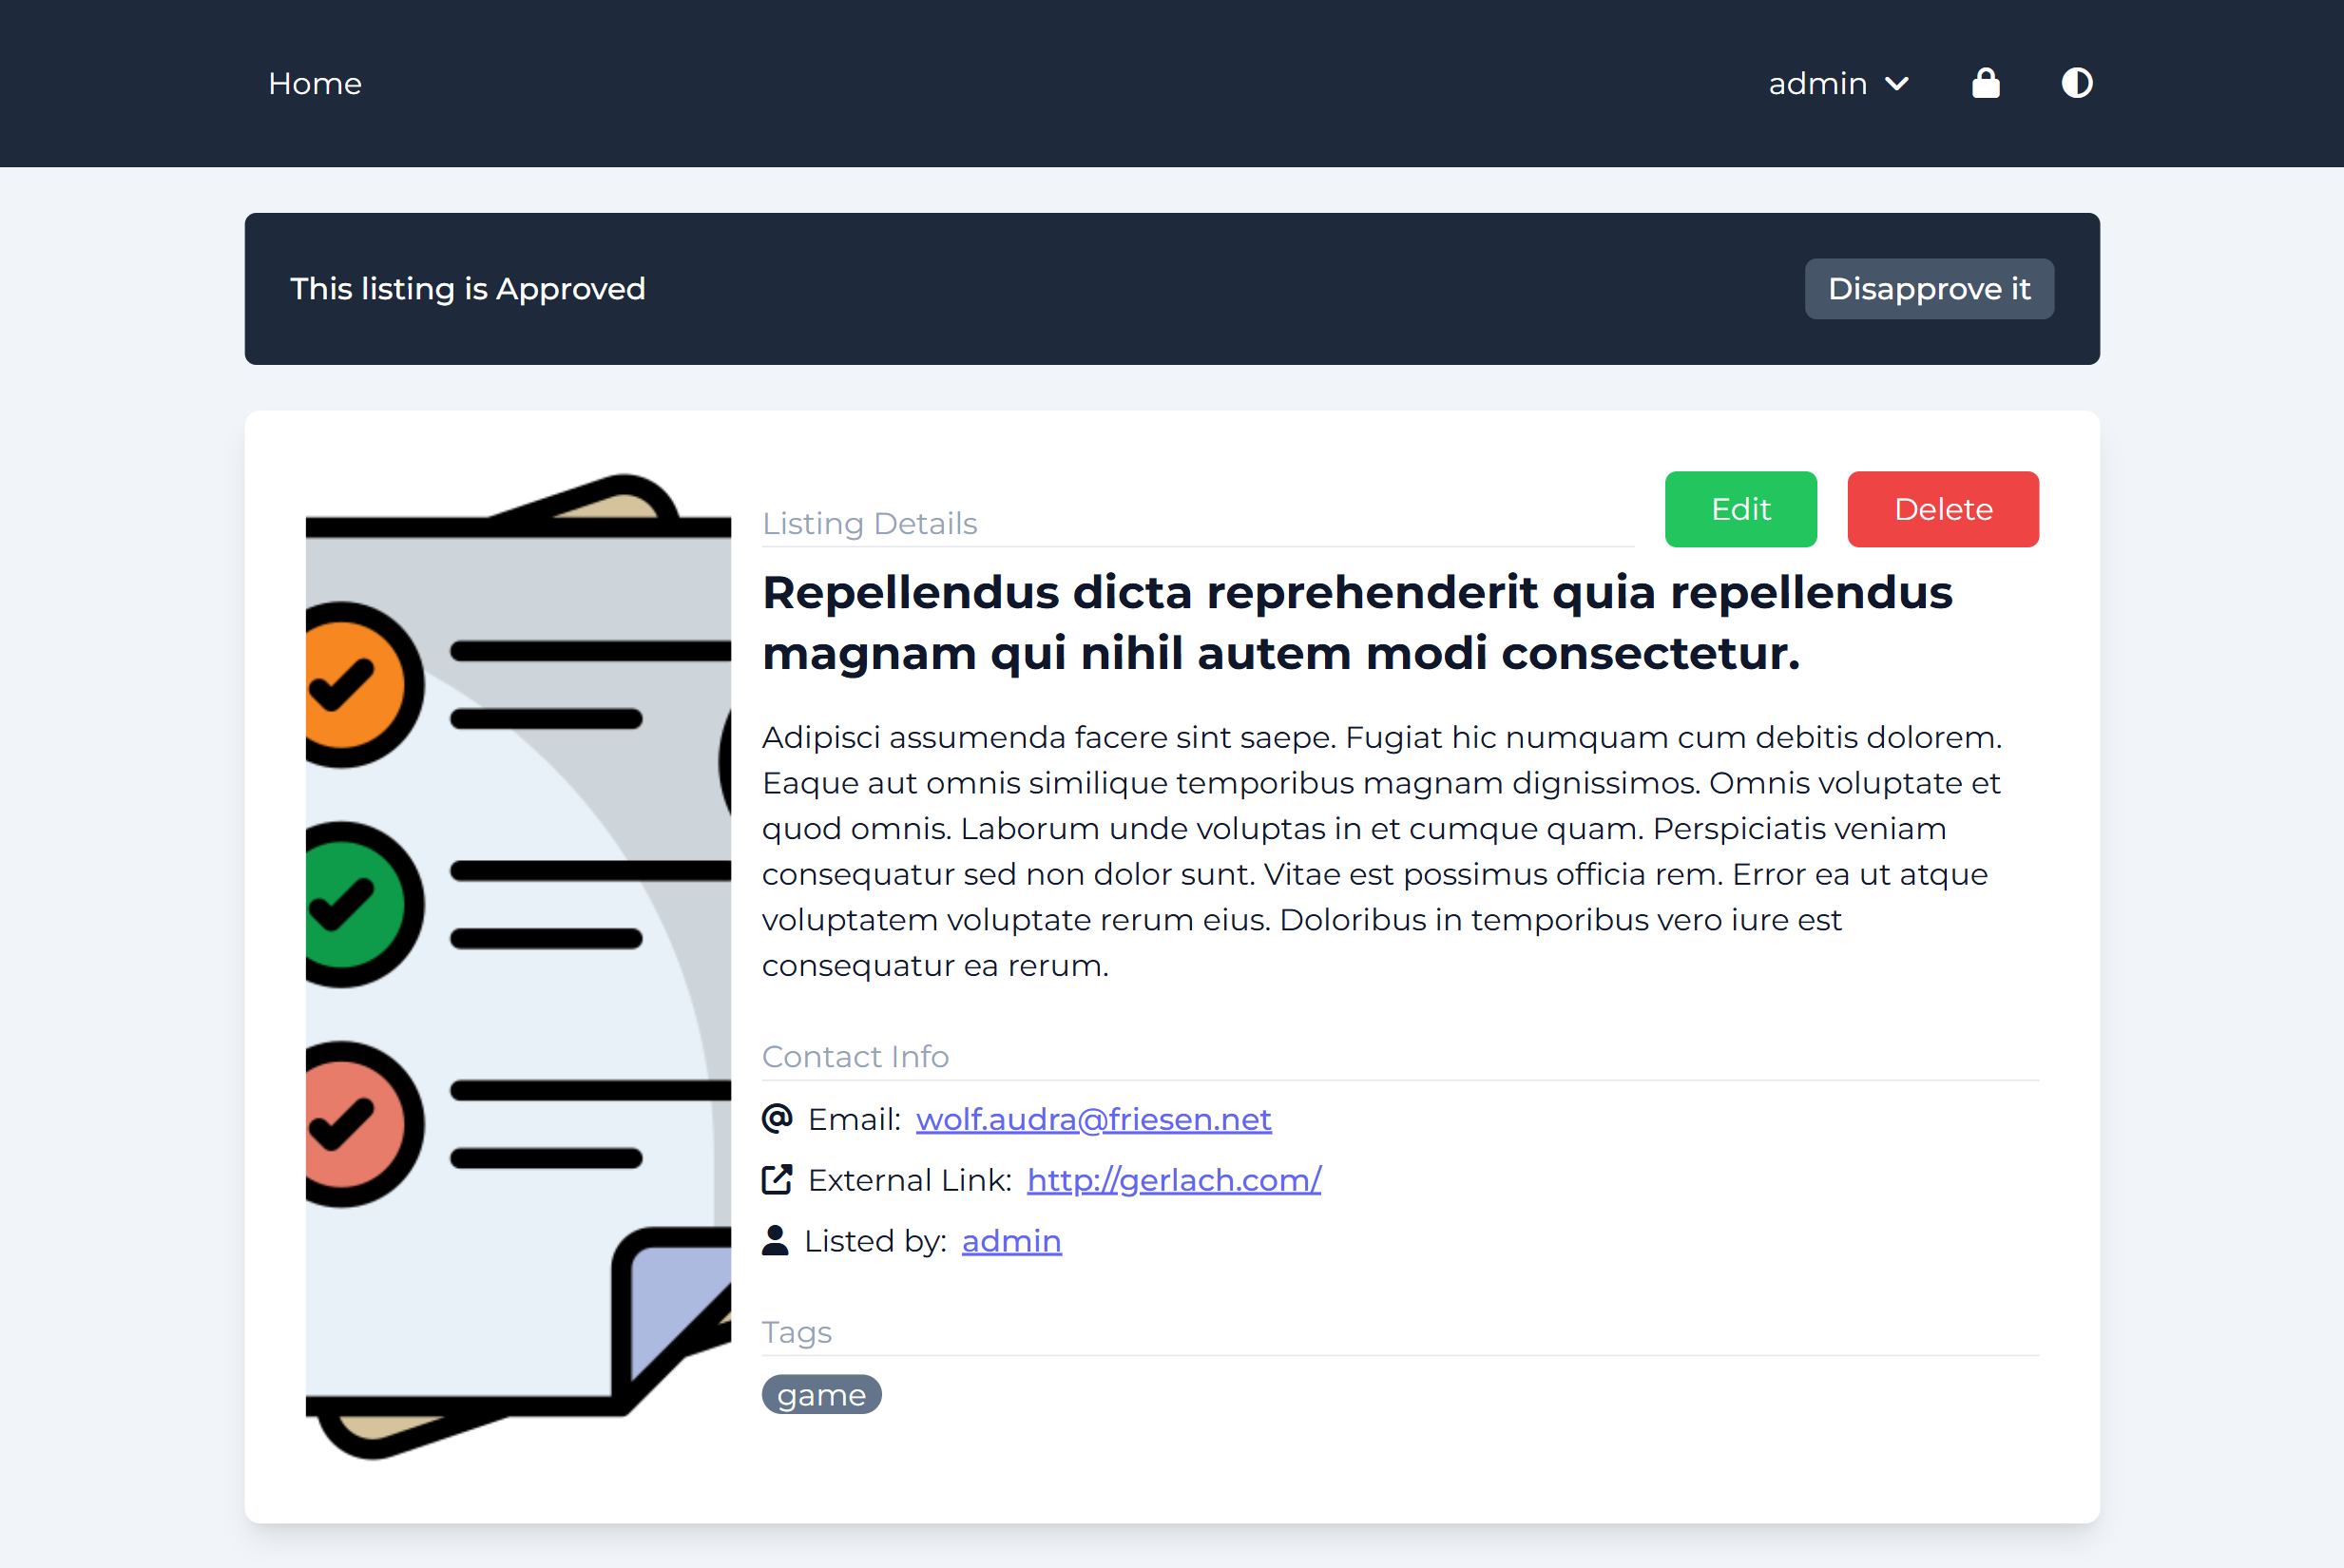The image size is (2344, 1568).
Task: Select the game tag badge
Action: [821, 1394]
